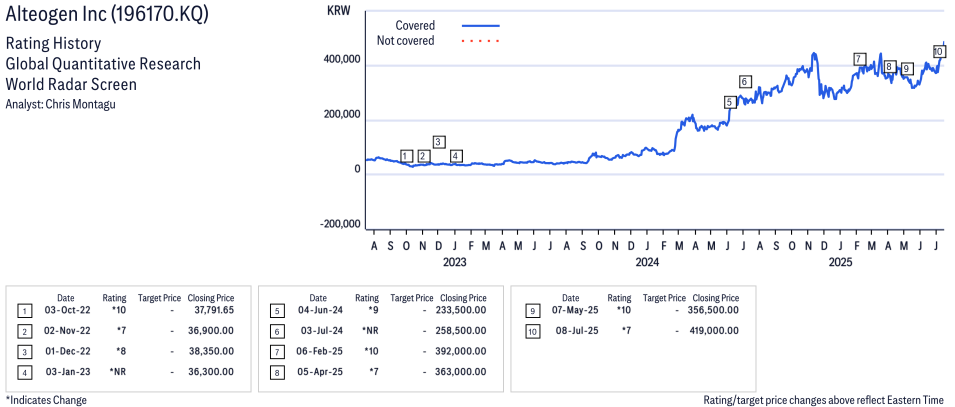This screenshot has width=955, height=407.
Task: Click the KRW axis unit label
Action: pyautogui.click(x=338, y=11)
